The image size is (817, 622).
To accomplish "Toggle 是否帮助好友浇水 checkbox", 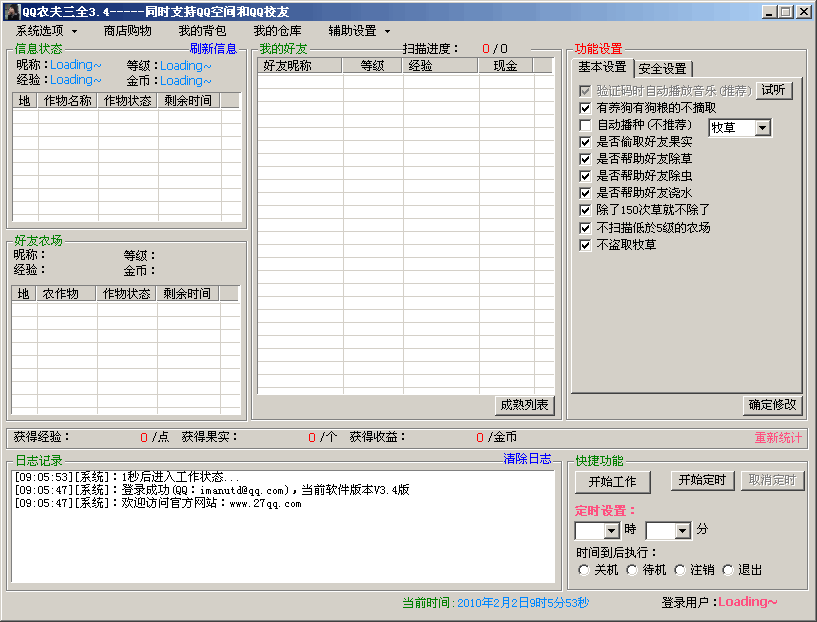I will click(585, 193).
